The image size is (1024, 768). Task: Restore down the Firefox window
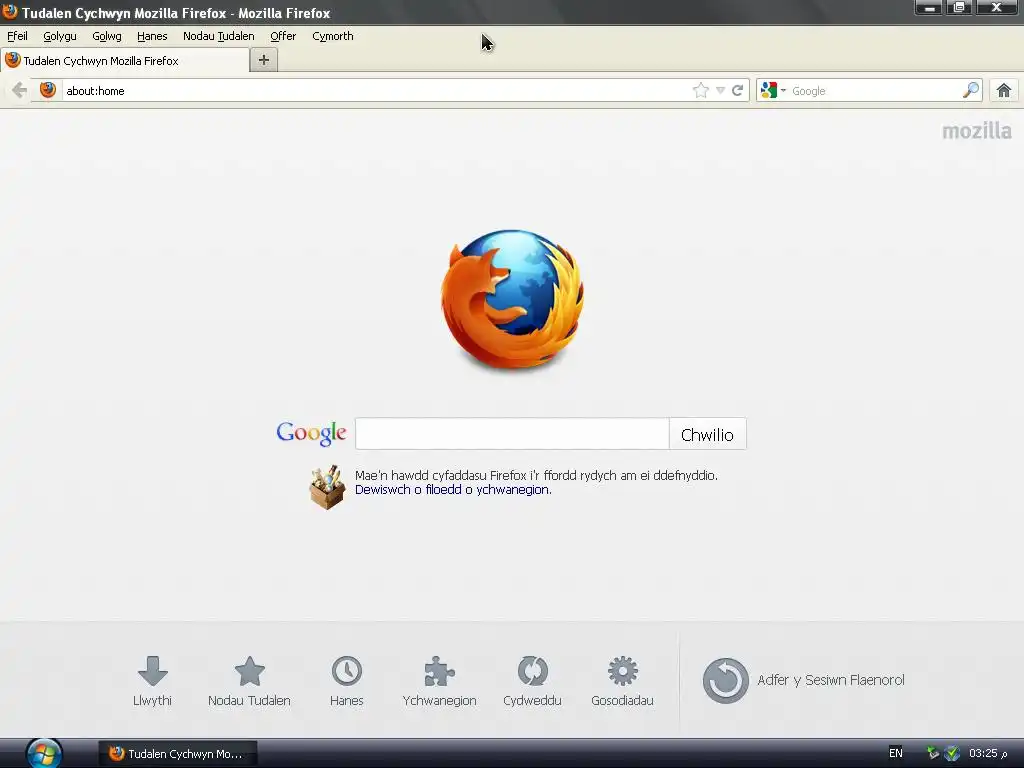959,8
